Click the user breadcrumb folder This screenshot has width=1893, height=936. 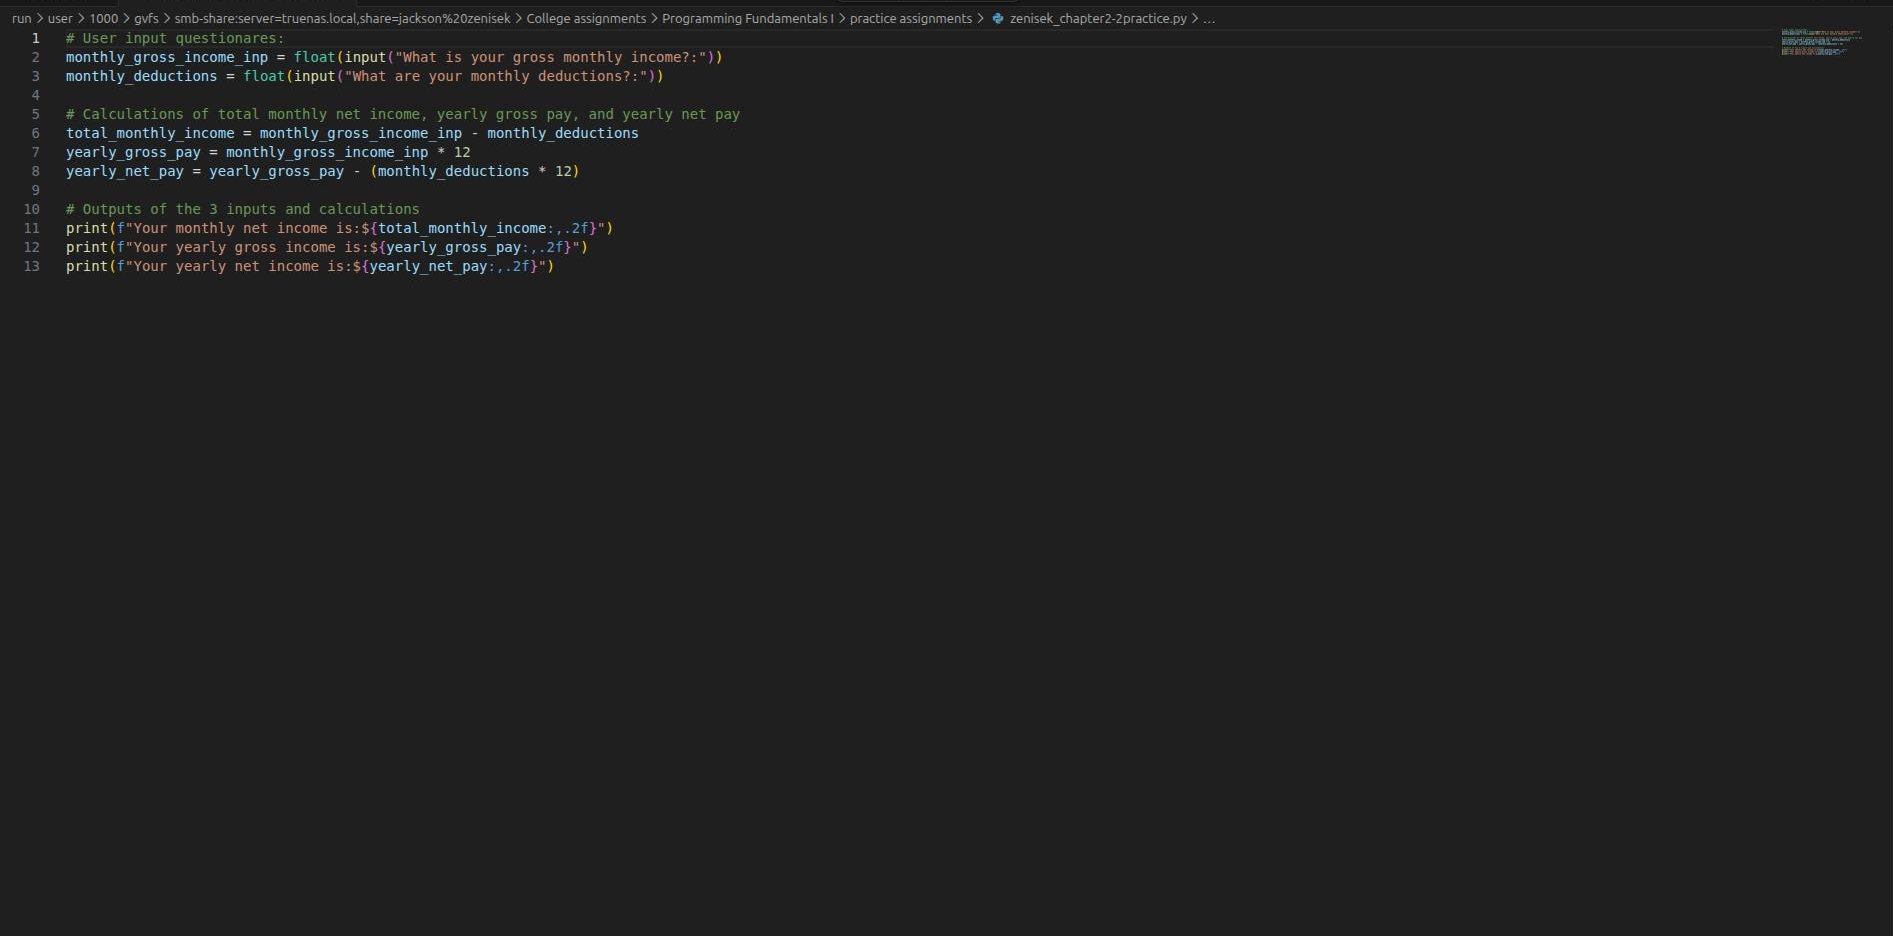tap(60, 18)
